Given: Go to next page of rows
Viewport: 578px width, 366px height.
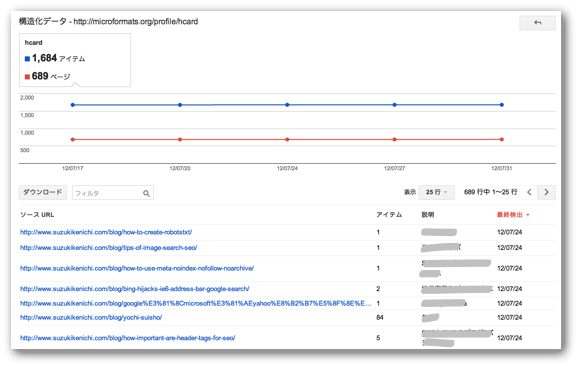Looking at the screenshot, I should coord(546,192).
